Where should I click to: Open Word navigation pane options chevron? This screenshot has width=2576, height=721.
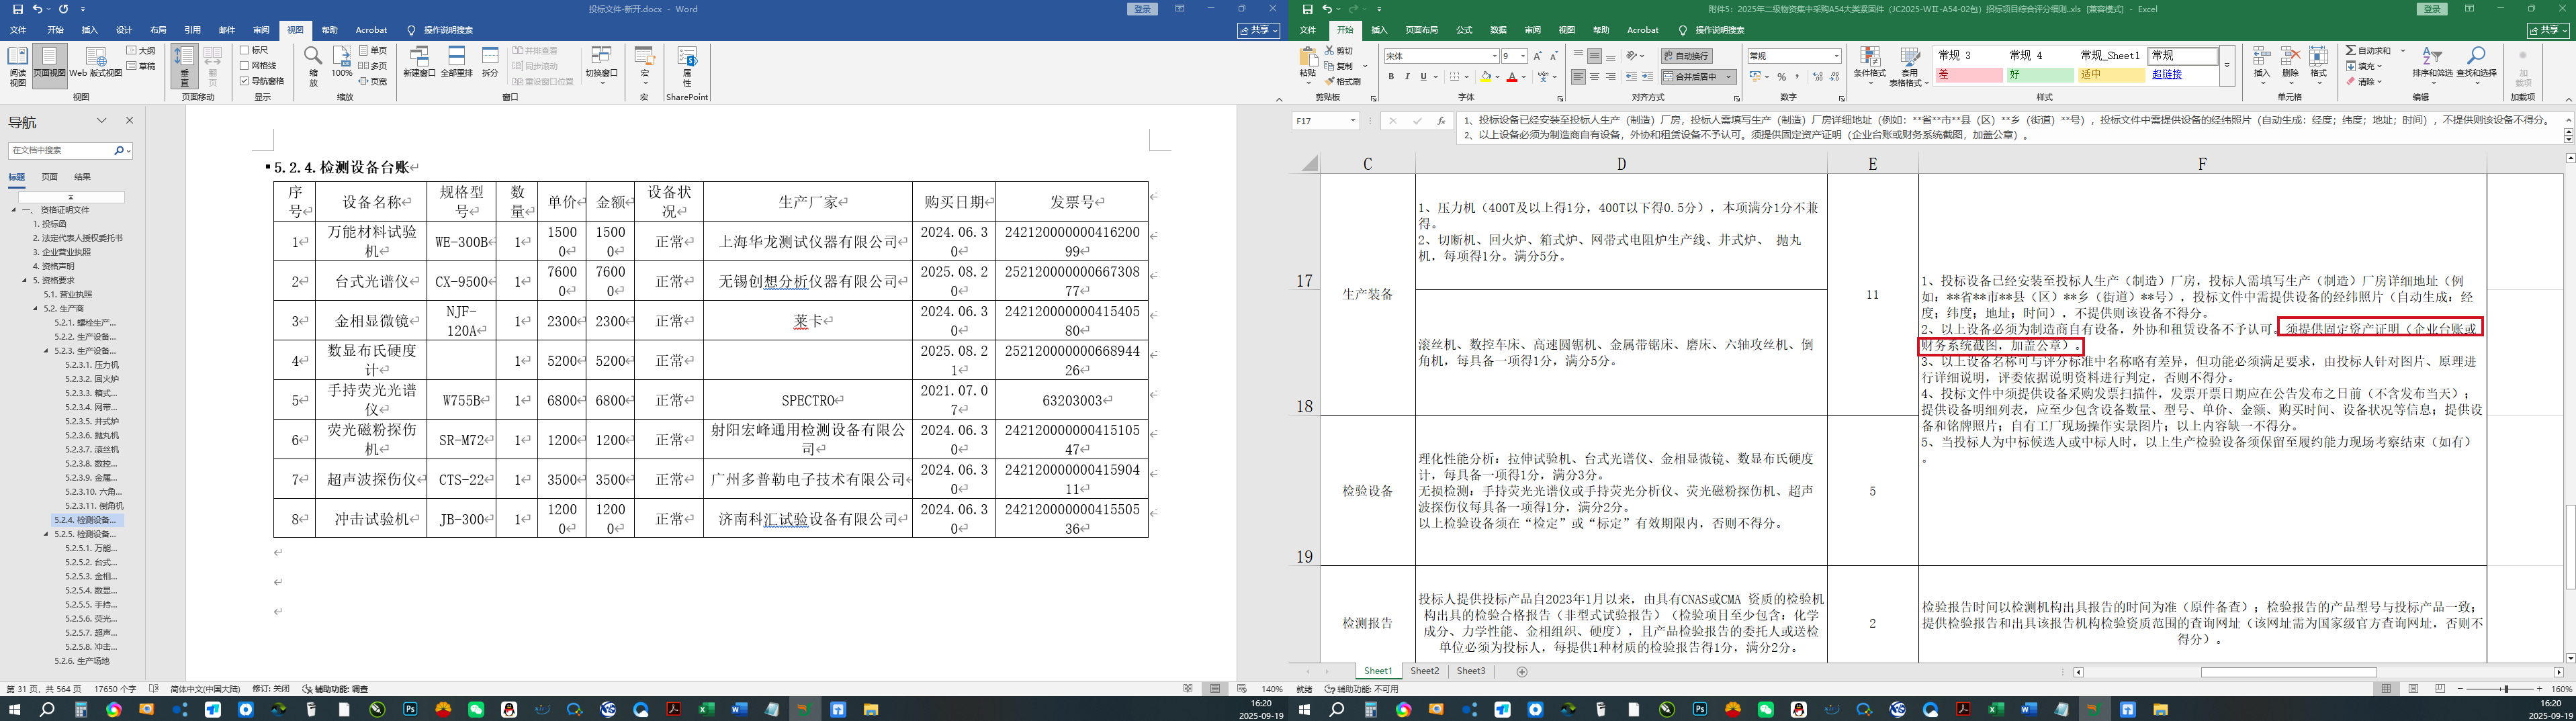[x=101, y=121]
